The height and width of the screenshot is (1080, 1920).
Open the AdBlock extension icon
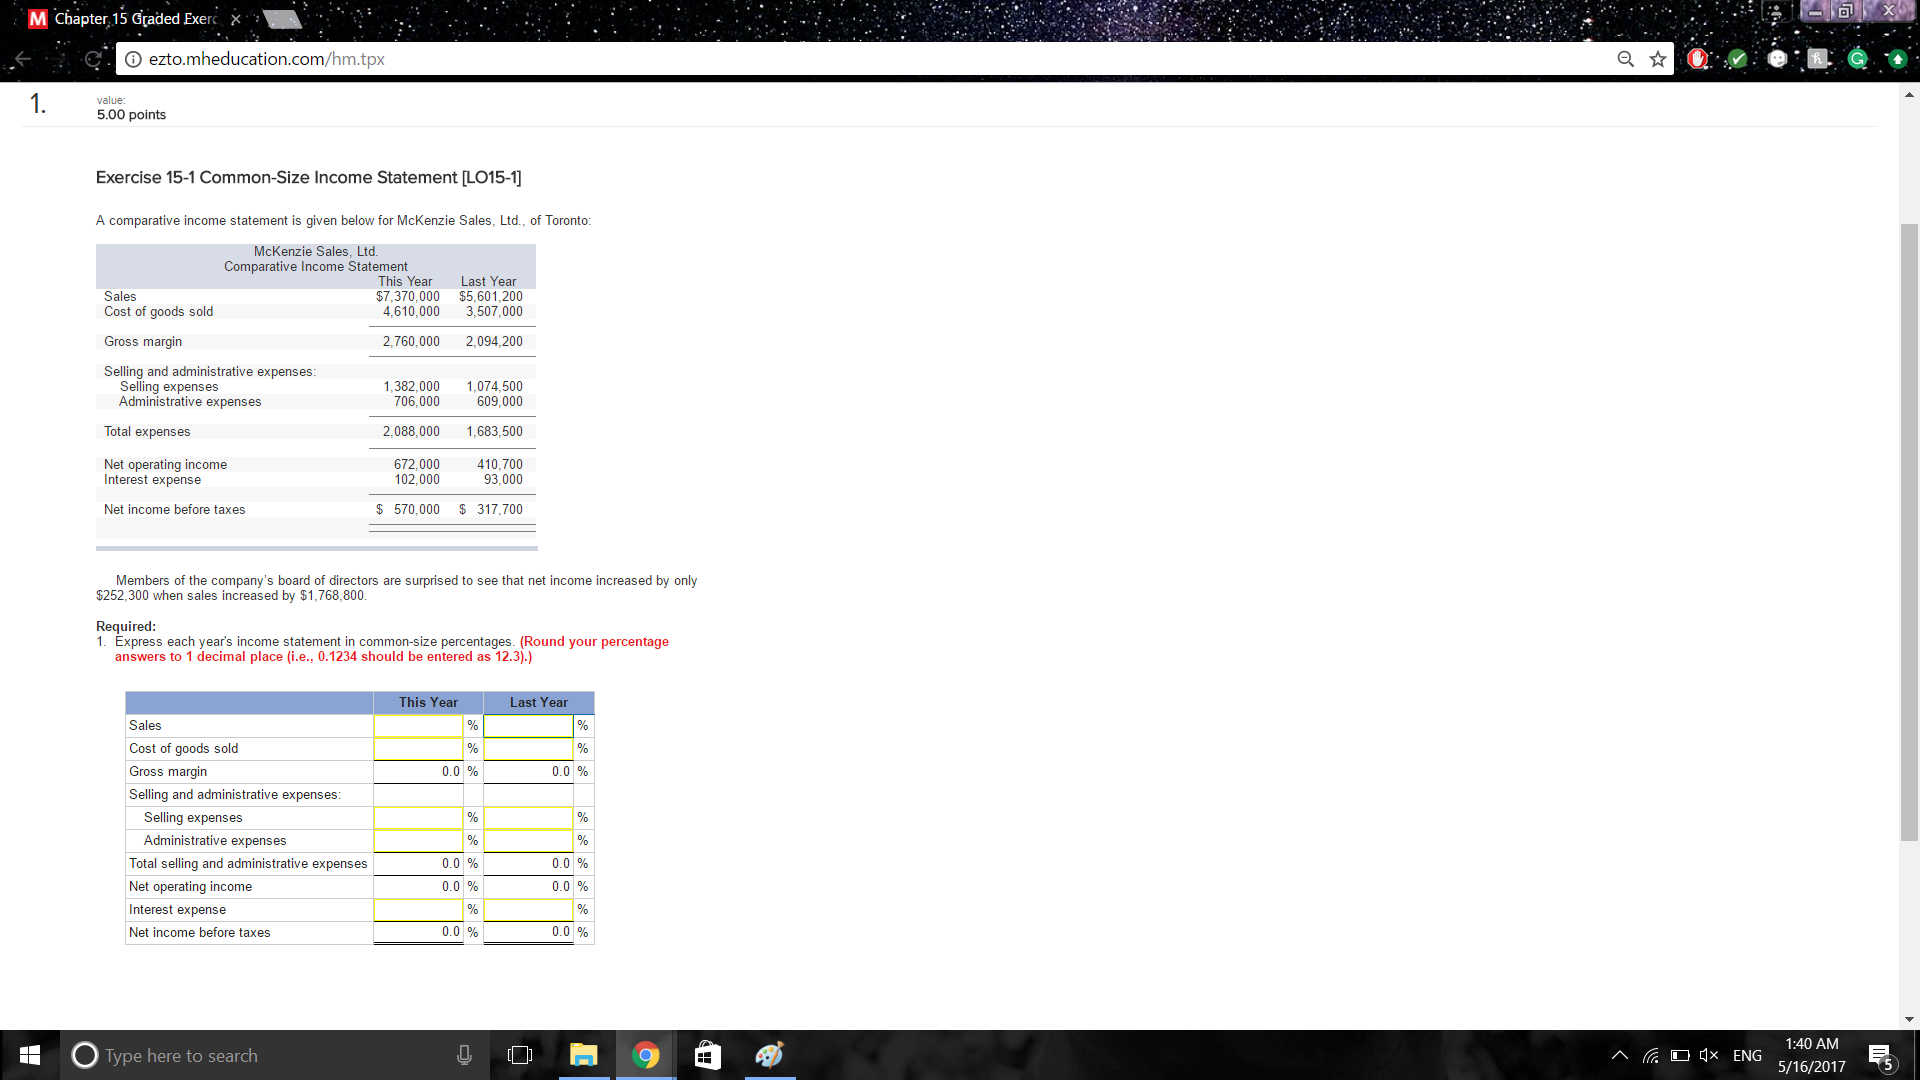click(1697, 59)
